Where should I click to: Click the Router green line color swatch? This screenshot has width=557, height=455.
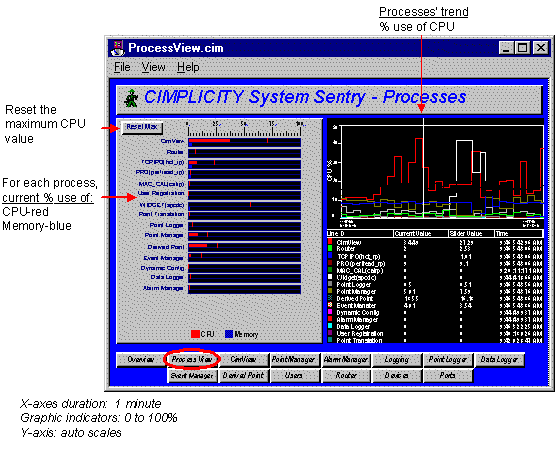[x=330, y=248]
